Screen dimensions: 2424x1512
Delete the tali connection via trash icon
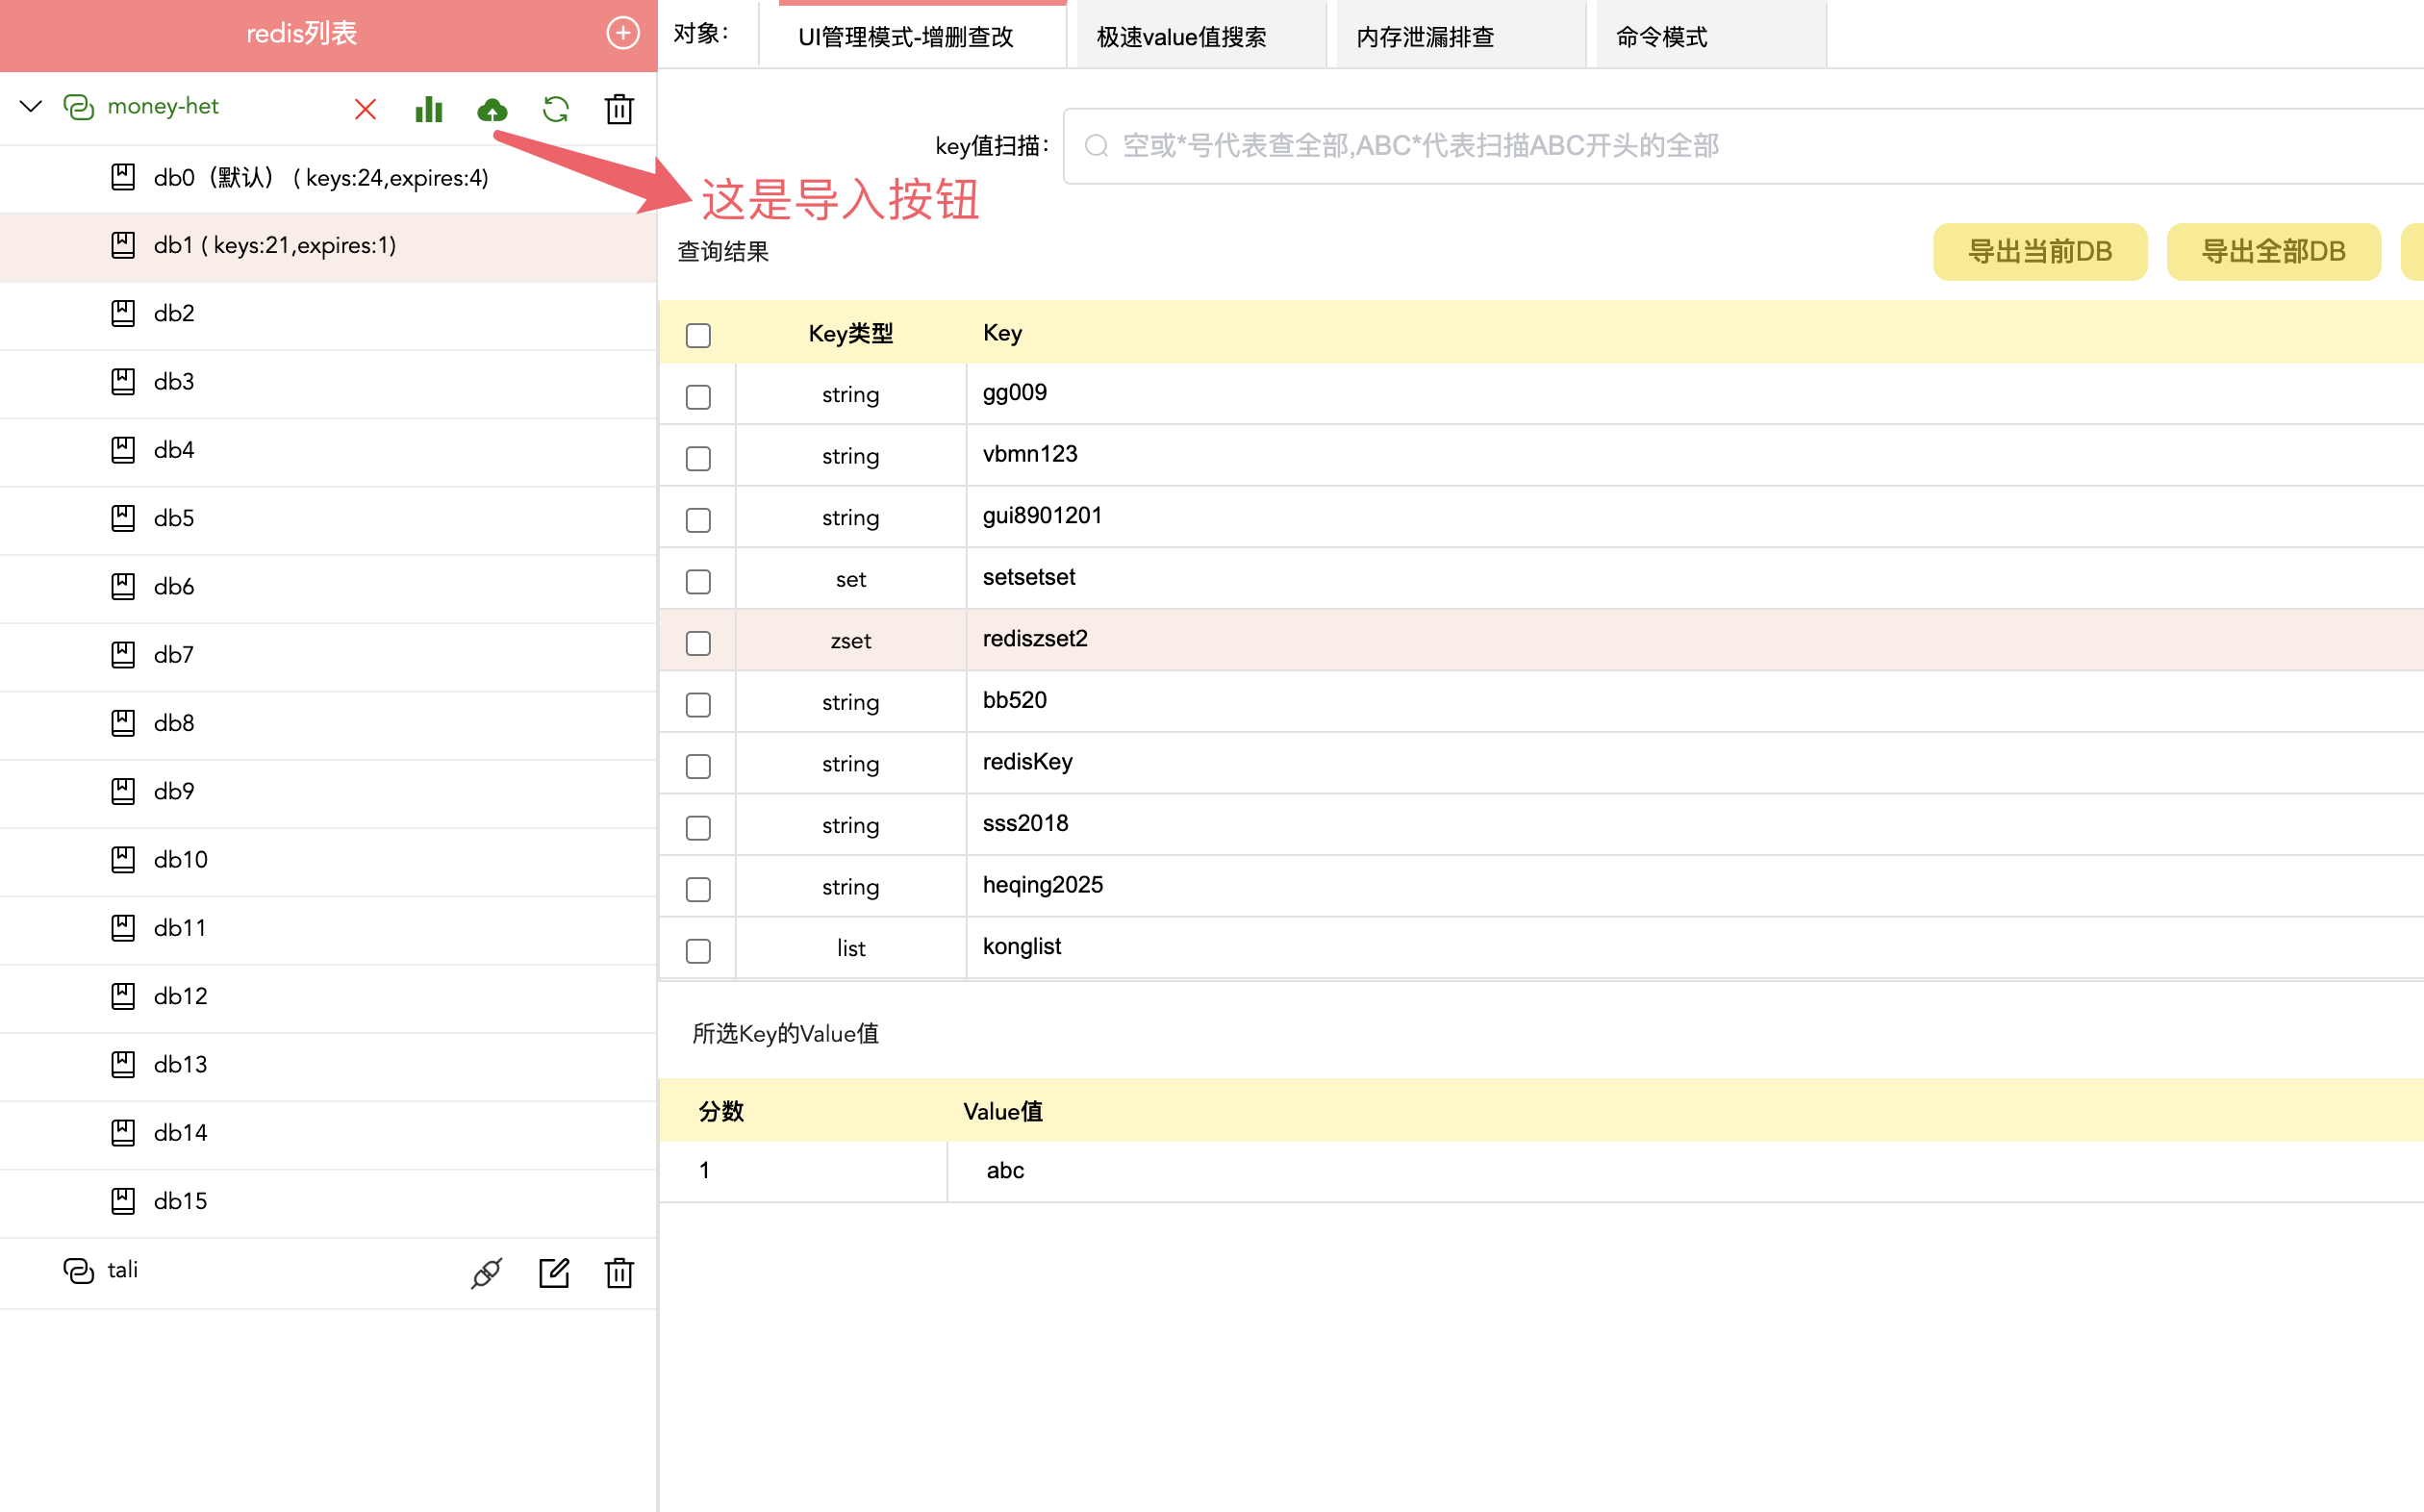(x=619, y=1272)
